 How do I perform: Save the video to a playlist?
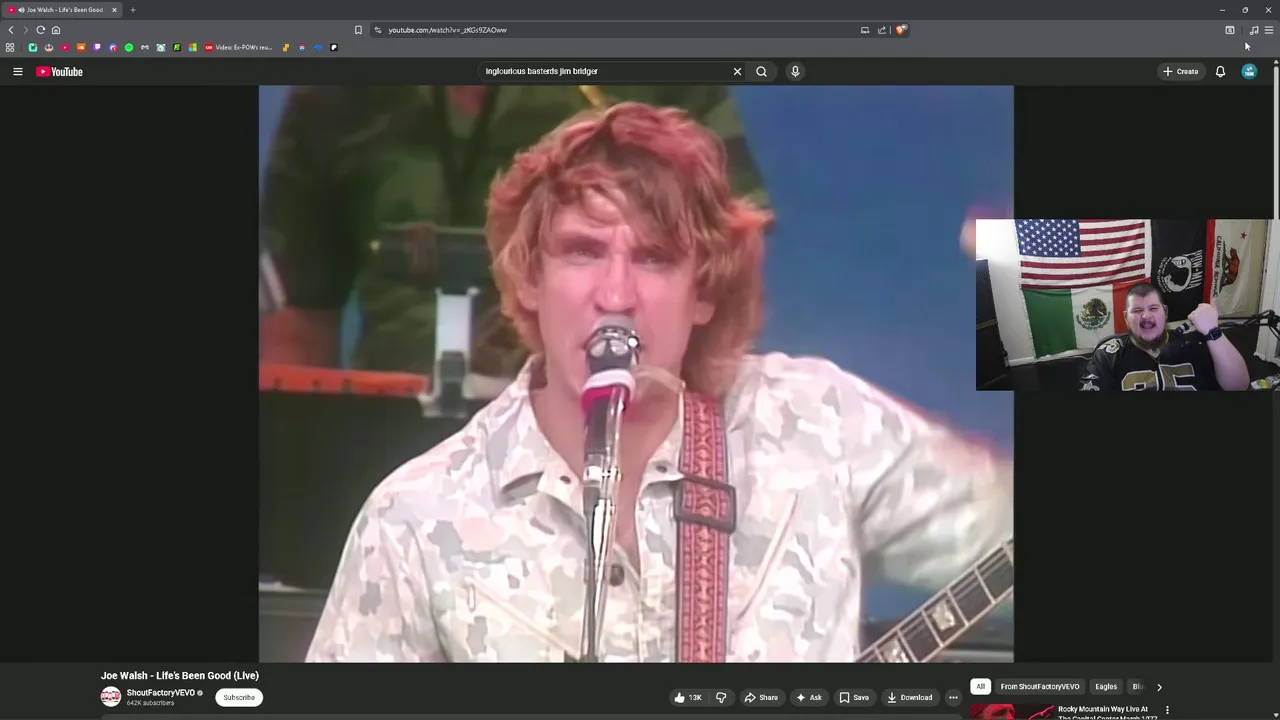(x=854, y=697)
